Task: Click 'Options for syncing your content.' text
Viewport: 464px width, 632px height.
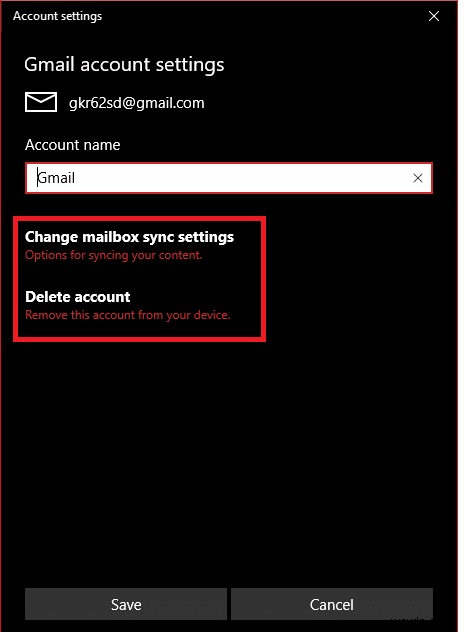Action: click(x=113, y=255)
